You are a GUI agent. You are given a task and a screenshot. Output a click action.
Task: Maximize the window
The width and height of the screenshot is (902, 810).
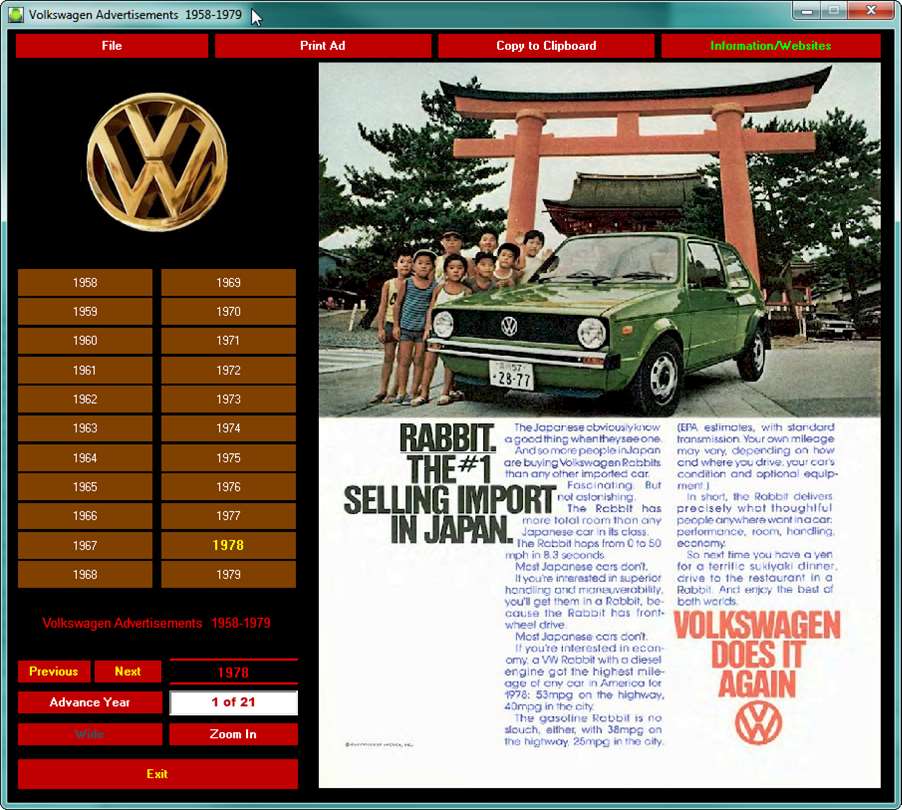[x=834, y=11]
